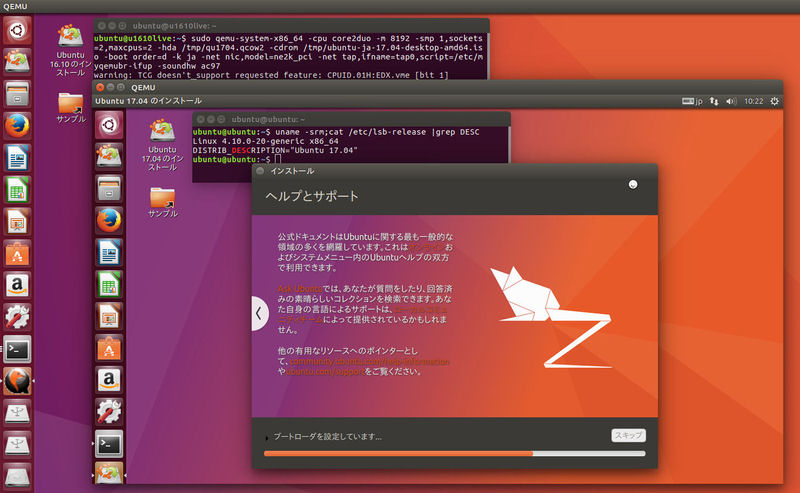Click the 'warning: TCG doesn't support' terminal line
This screenshot has width=800, height=493.
tap(271, 75)
